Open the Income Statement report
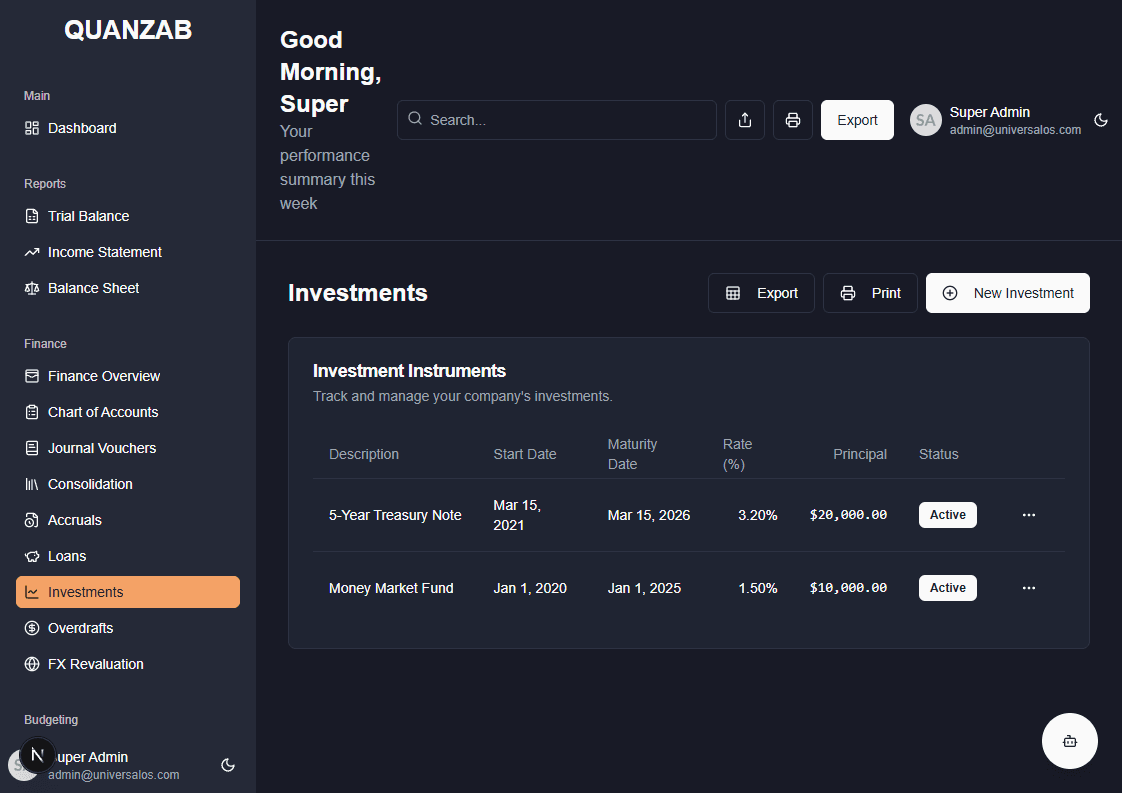This screenshot has width=1122, height=793. [x=128, y=252]
